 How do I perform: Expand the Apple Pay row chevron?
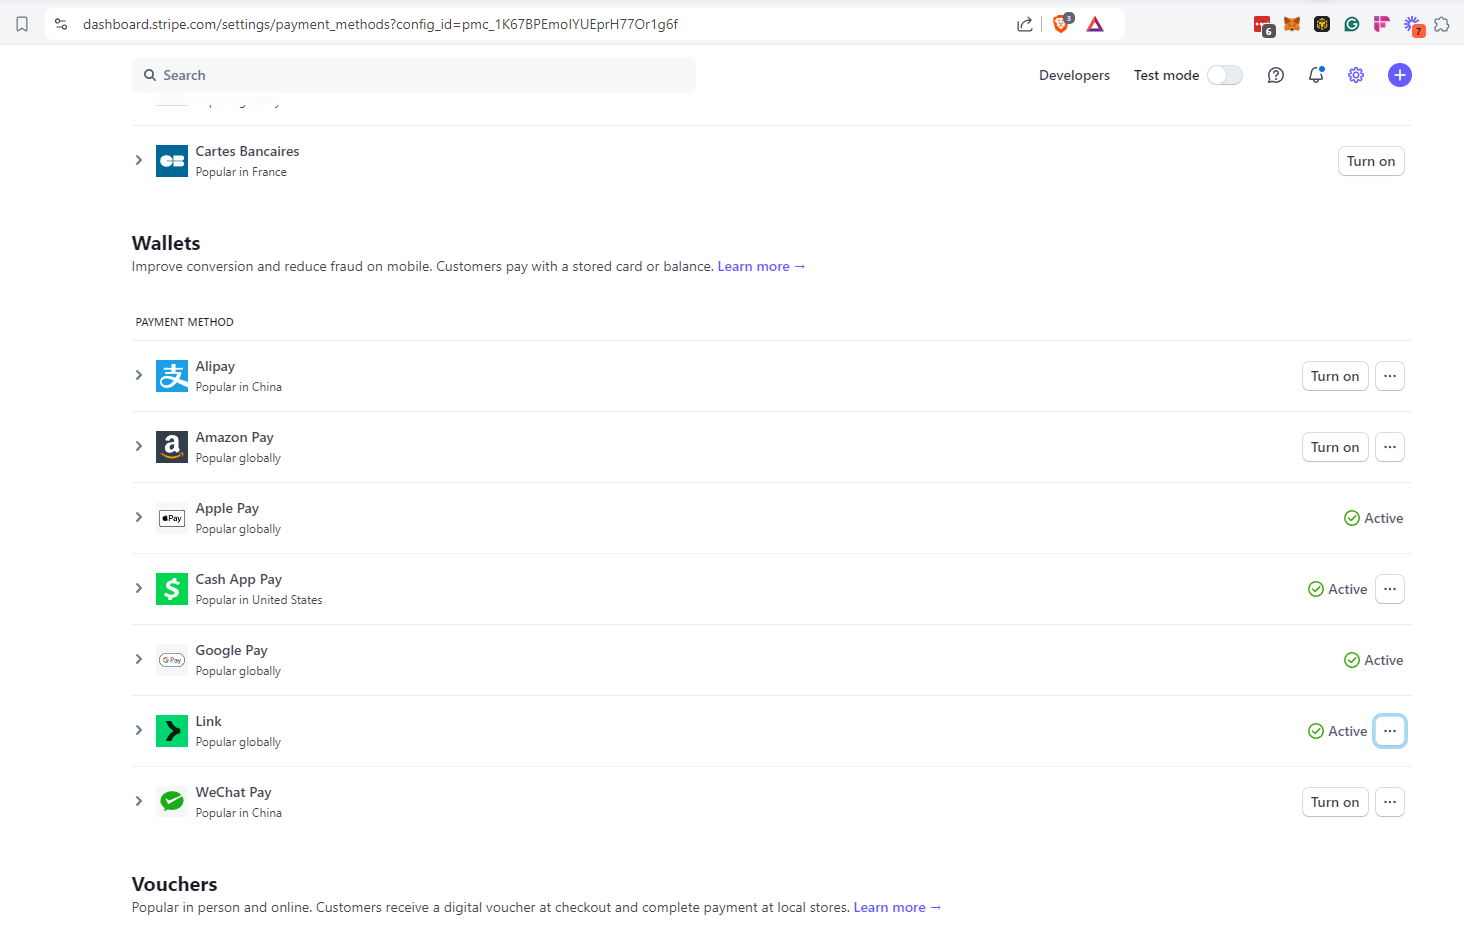click(139, 517)
